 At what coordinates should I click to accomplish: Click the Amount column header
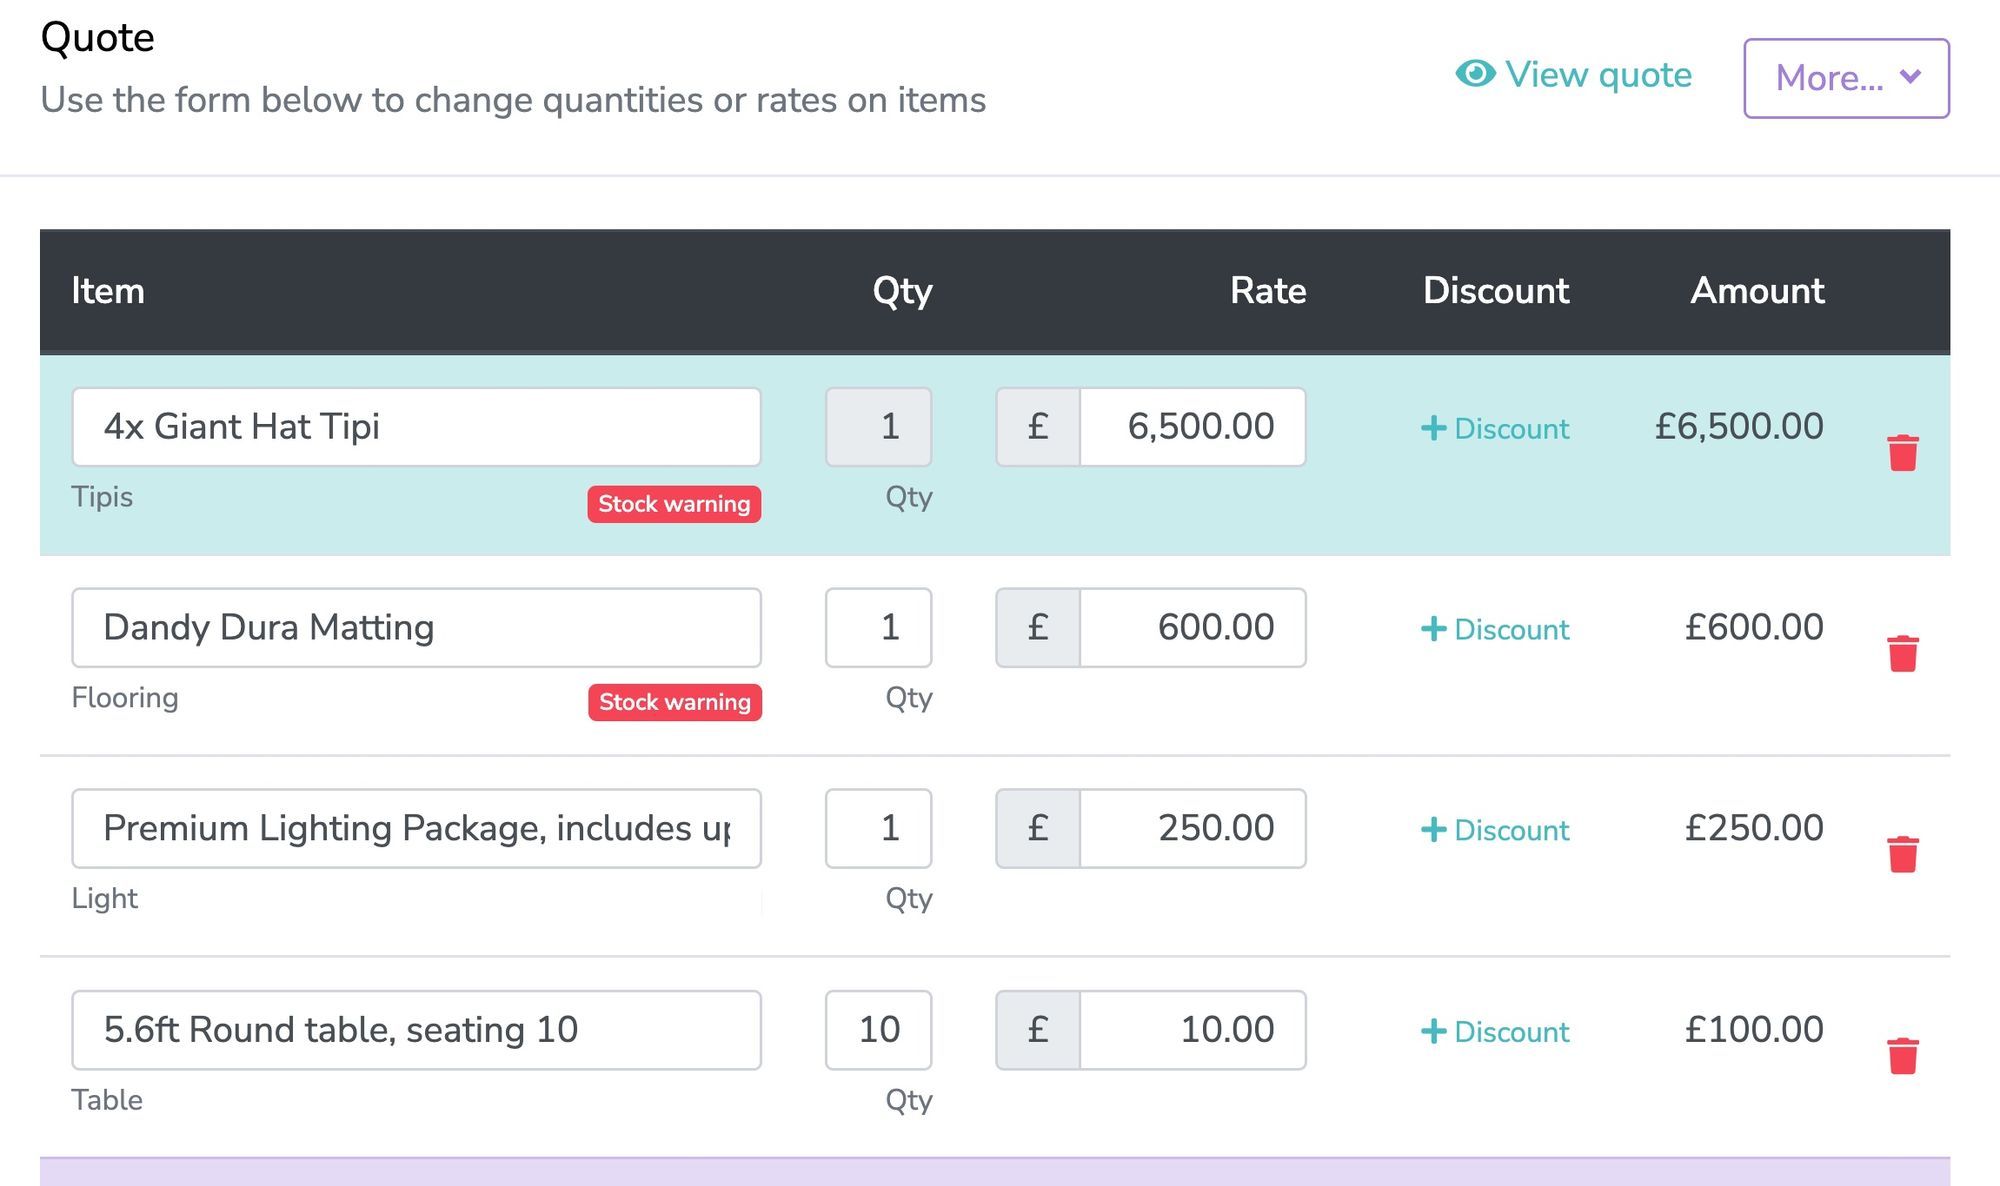coord(1757,291)
